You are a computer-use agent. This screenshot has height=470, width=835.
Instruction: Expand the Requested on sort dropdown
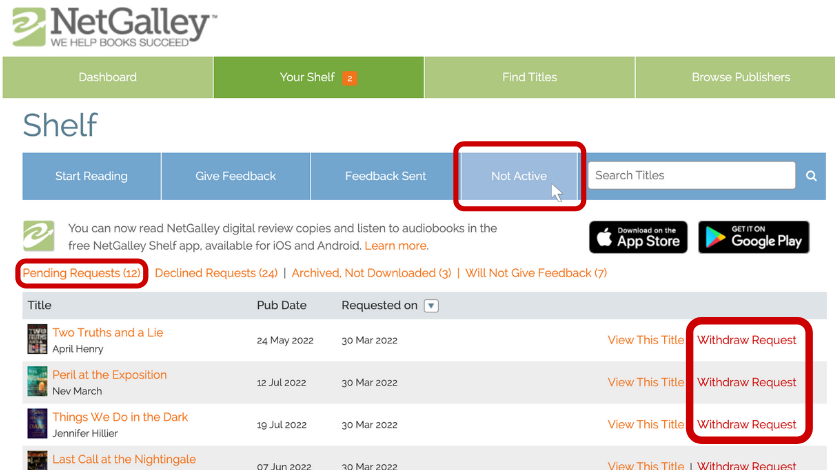431,306
